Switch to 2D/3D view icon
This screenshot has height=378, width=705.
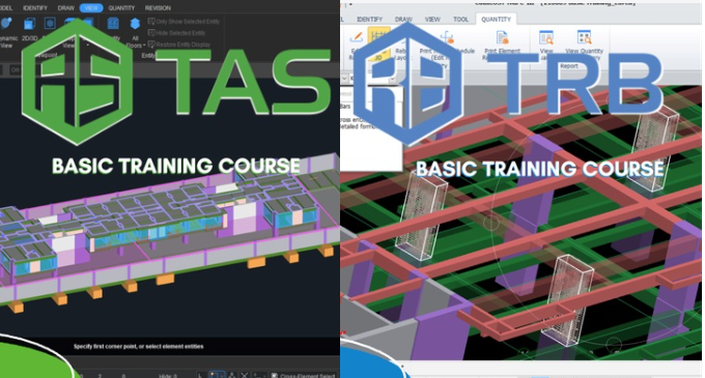click(29, 24)
